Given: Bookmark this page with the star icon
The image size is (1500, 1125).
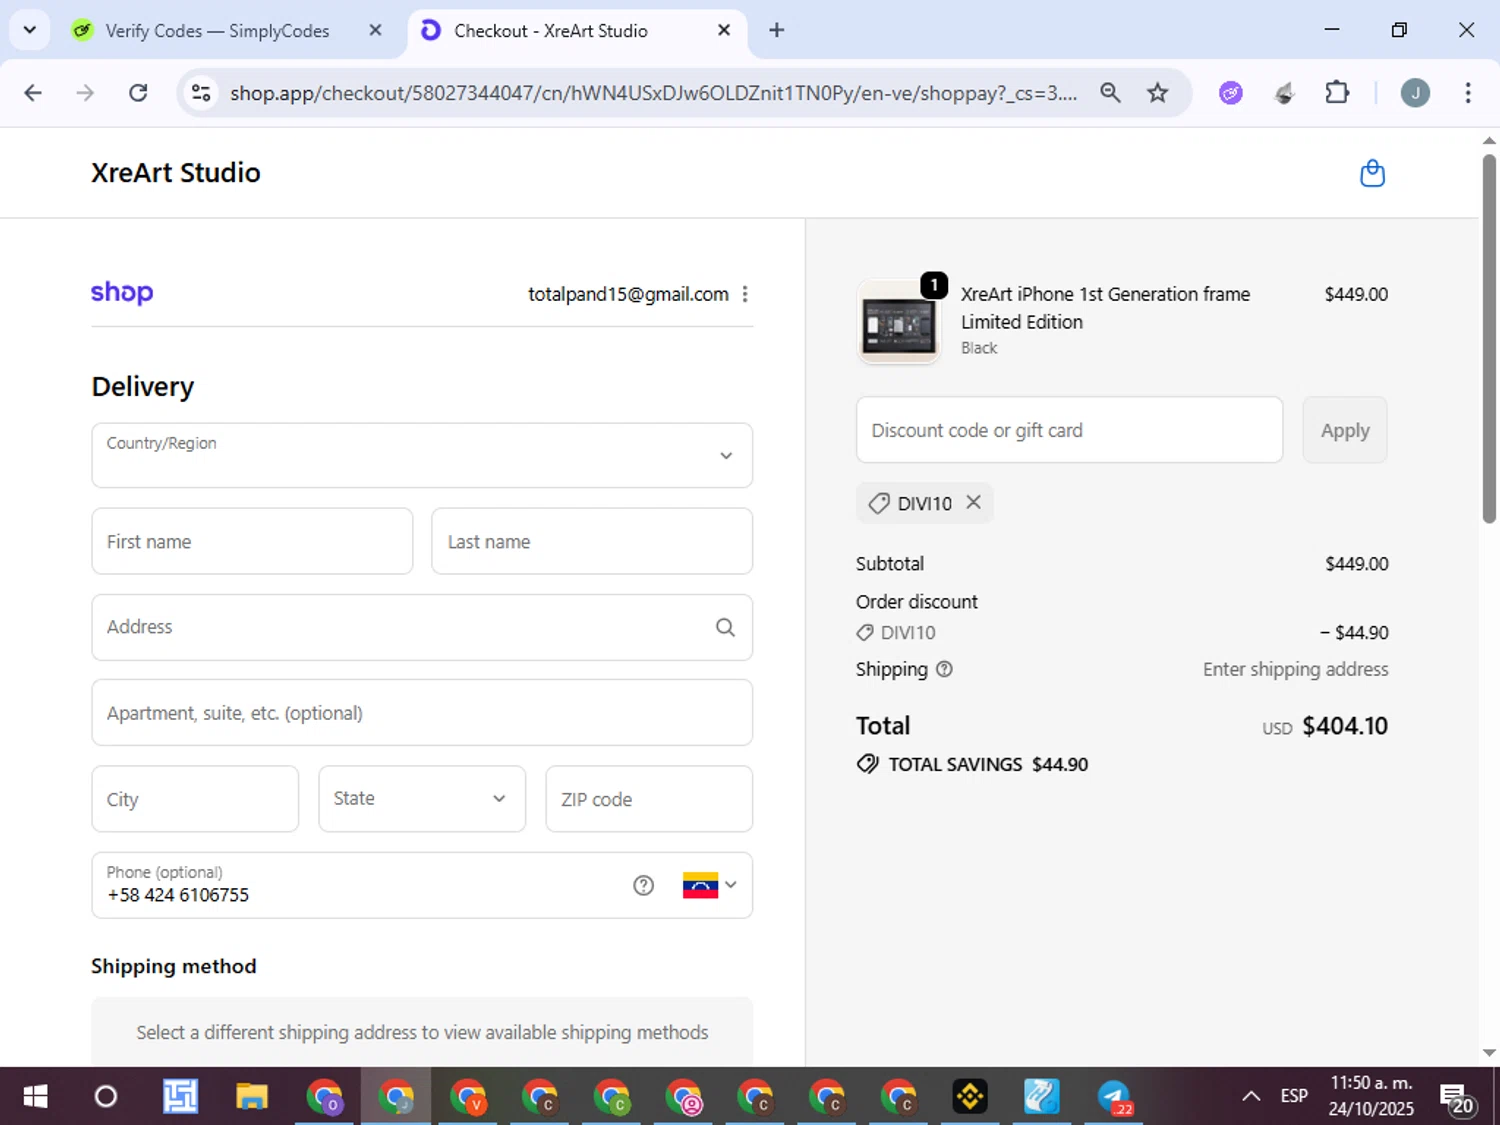Looking at the screenshot, I should (x=1157, y=93).
